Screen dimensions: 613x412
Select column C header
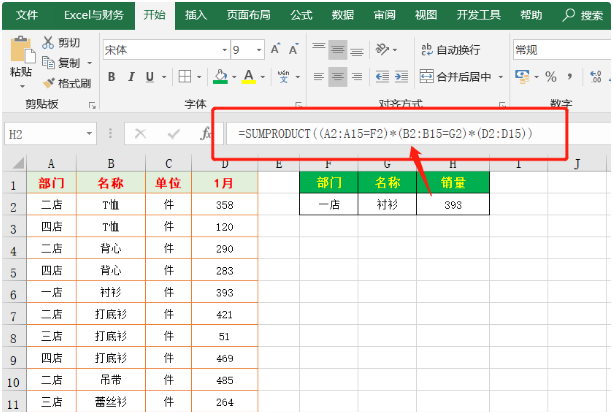(168, 163)
